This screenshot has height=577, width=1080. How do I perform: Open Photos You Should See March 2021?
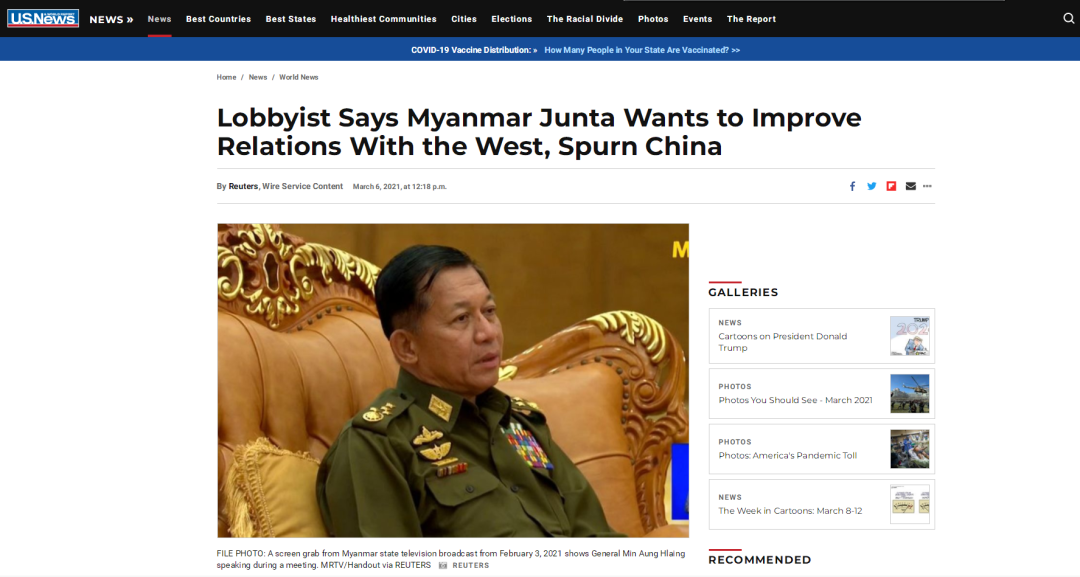tap(822, 394)
